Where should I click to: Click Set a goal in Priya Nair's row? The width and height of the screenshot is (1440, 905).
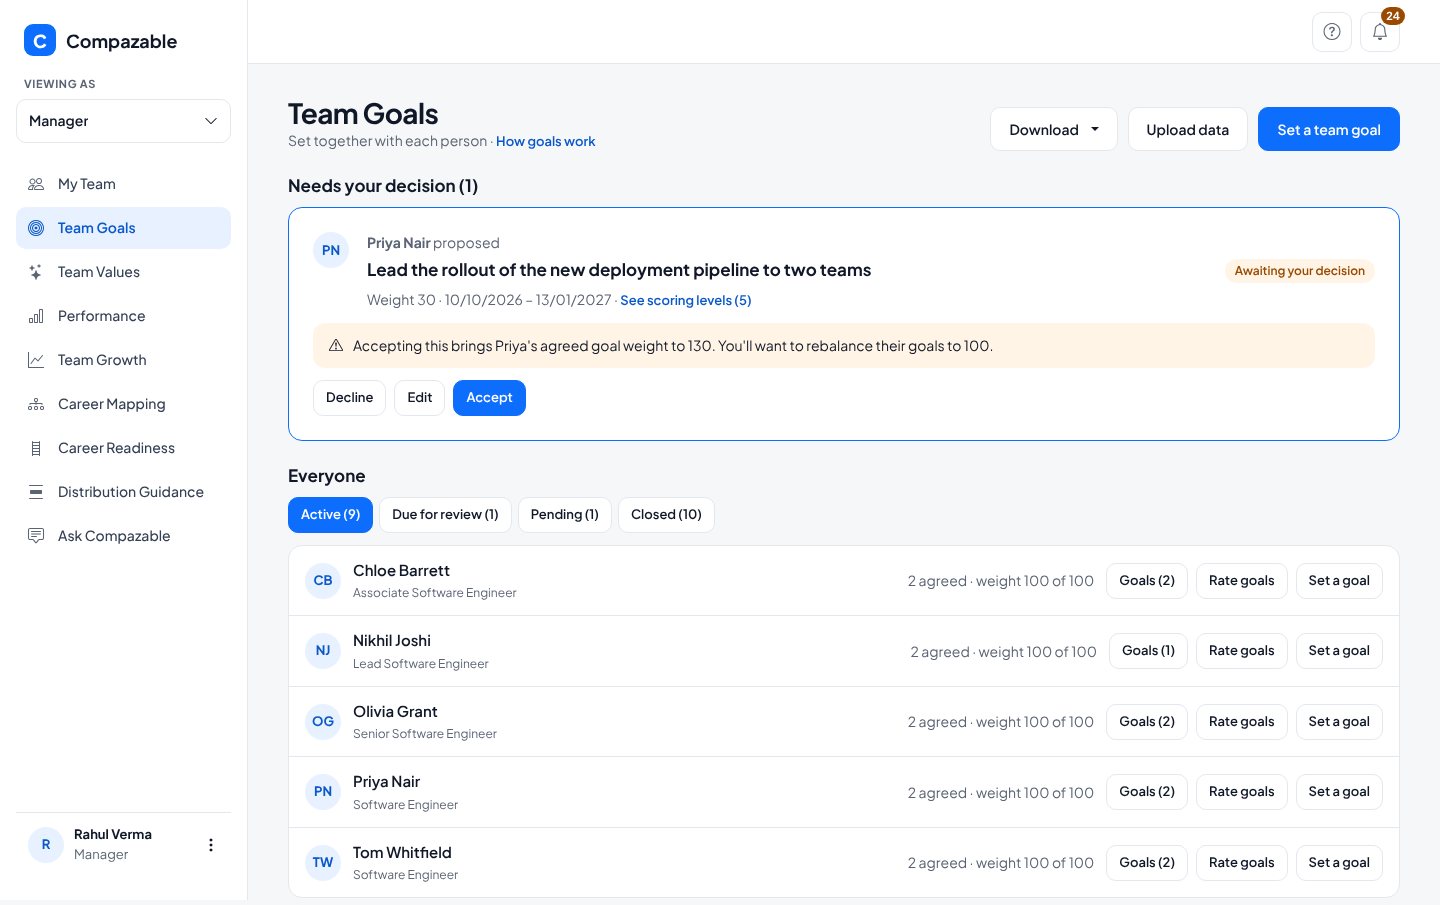pos(1339,792)
